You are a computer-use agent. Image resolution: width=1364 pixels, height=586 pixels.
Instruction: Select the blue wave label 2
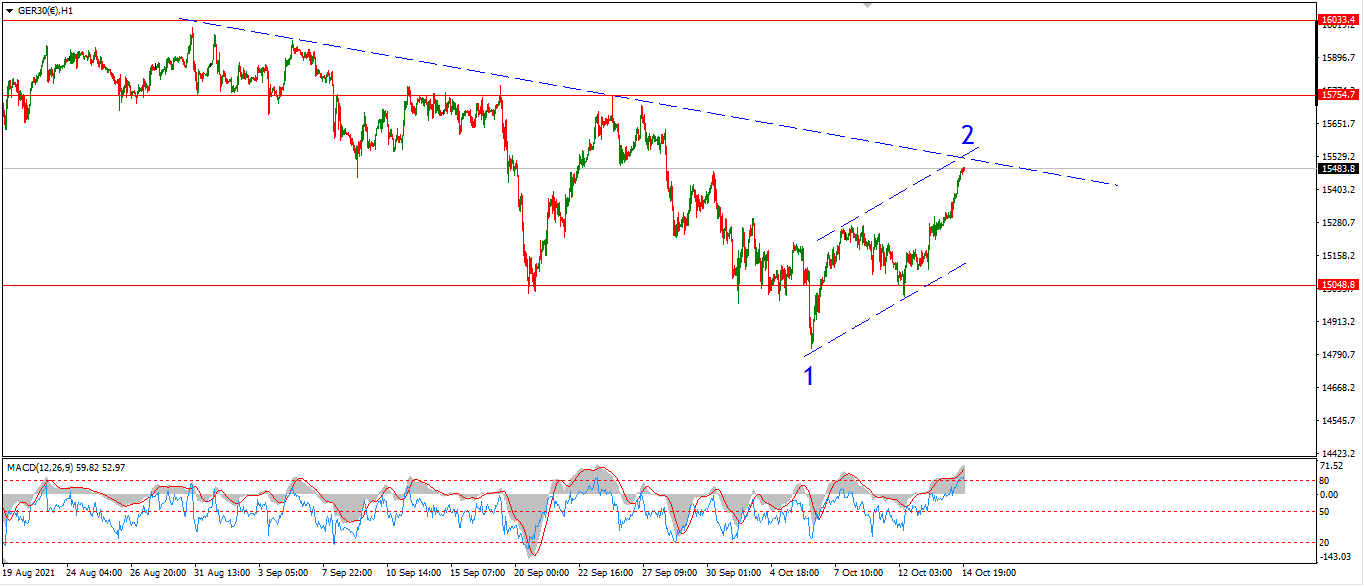(967, 135)
